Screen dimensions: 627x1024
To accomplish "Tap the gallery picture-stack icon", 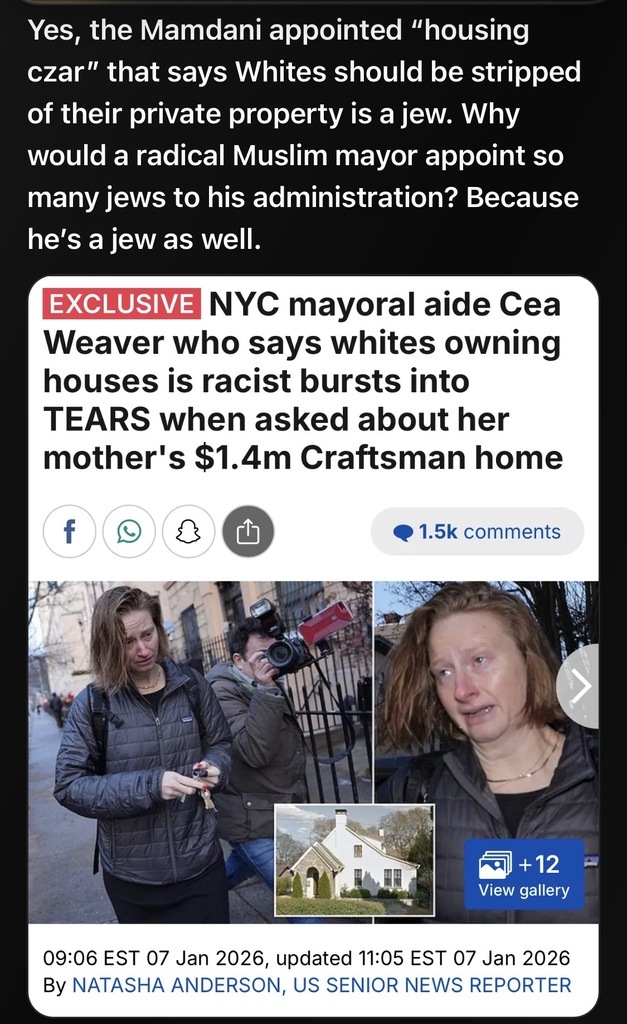I will (x=495, y=865).
